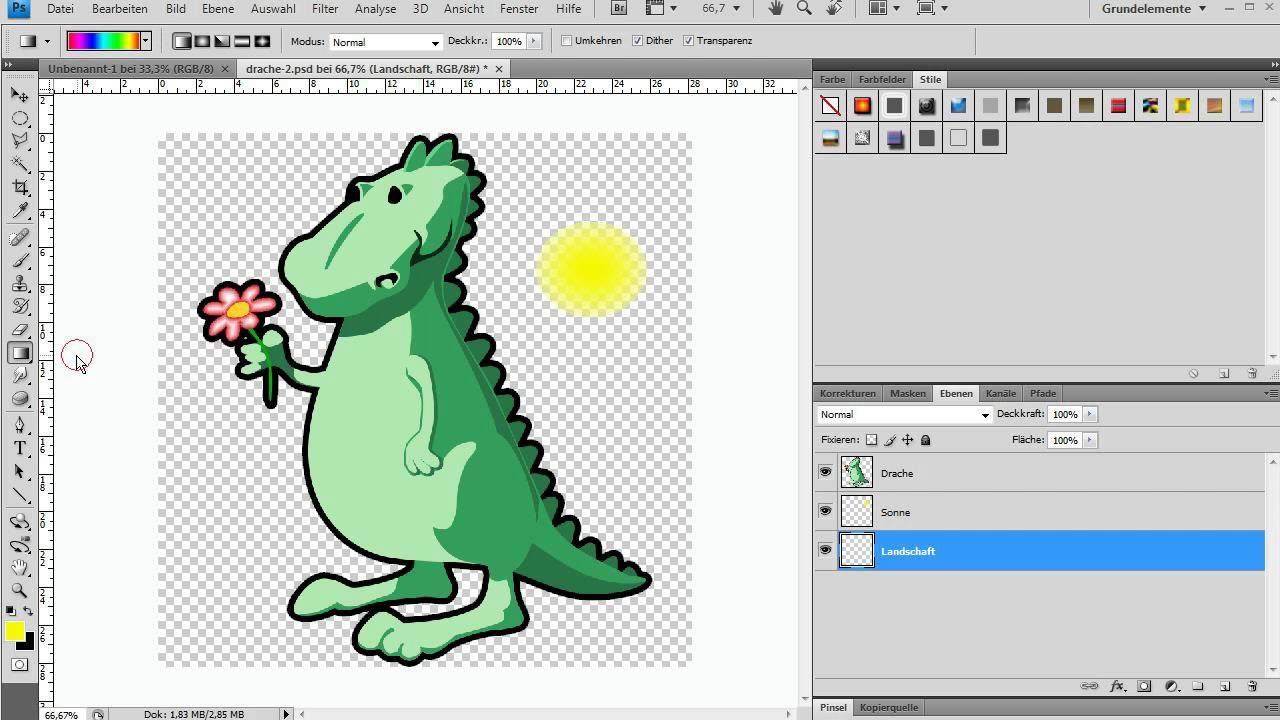The width and height of the screenshot is (1280, 720).
Task: Choose radial gradient type
Action: (202, 42)
